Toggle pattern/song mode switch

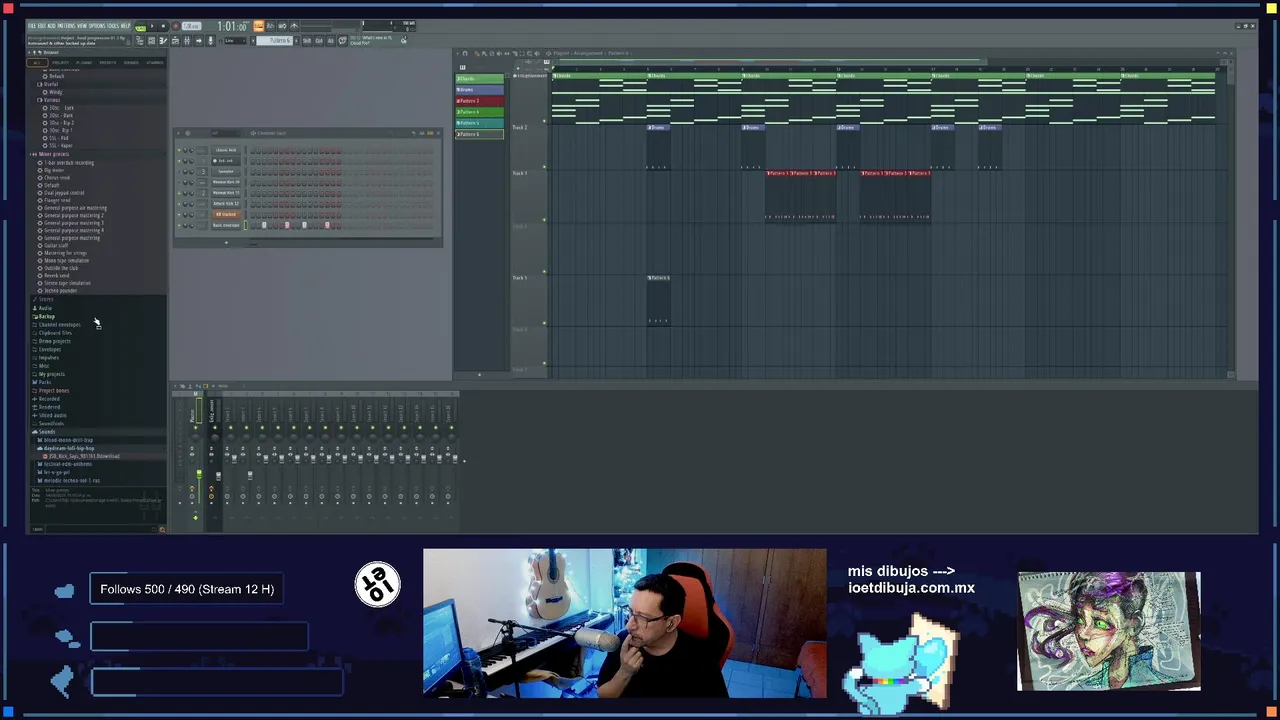click(140, 27)
